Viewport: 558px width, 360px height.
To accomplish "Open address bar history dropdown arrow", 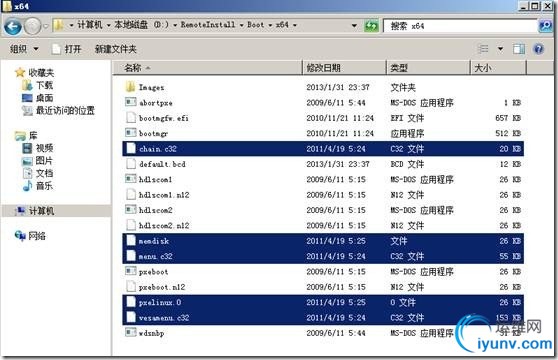I will click(354, 26).
